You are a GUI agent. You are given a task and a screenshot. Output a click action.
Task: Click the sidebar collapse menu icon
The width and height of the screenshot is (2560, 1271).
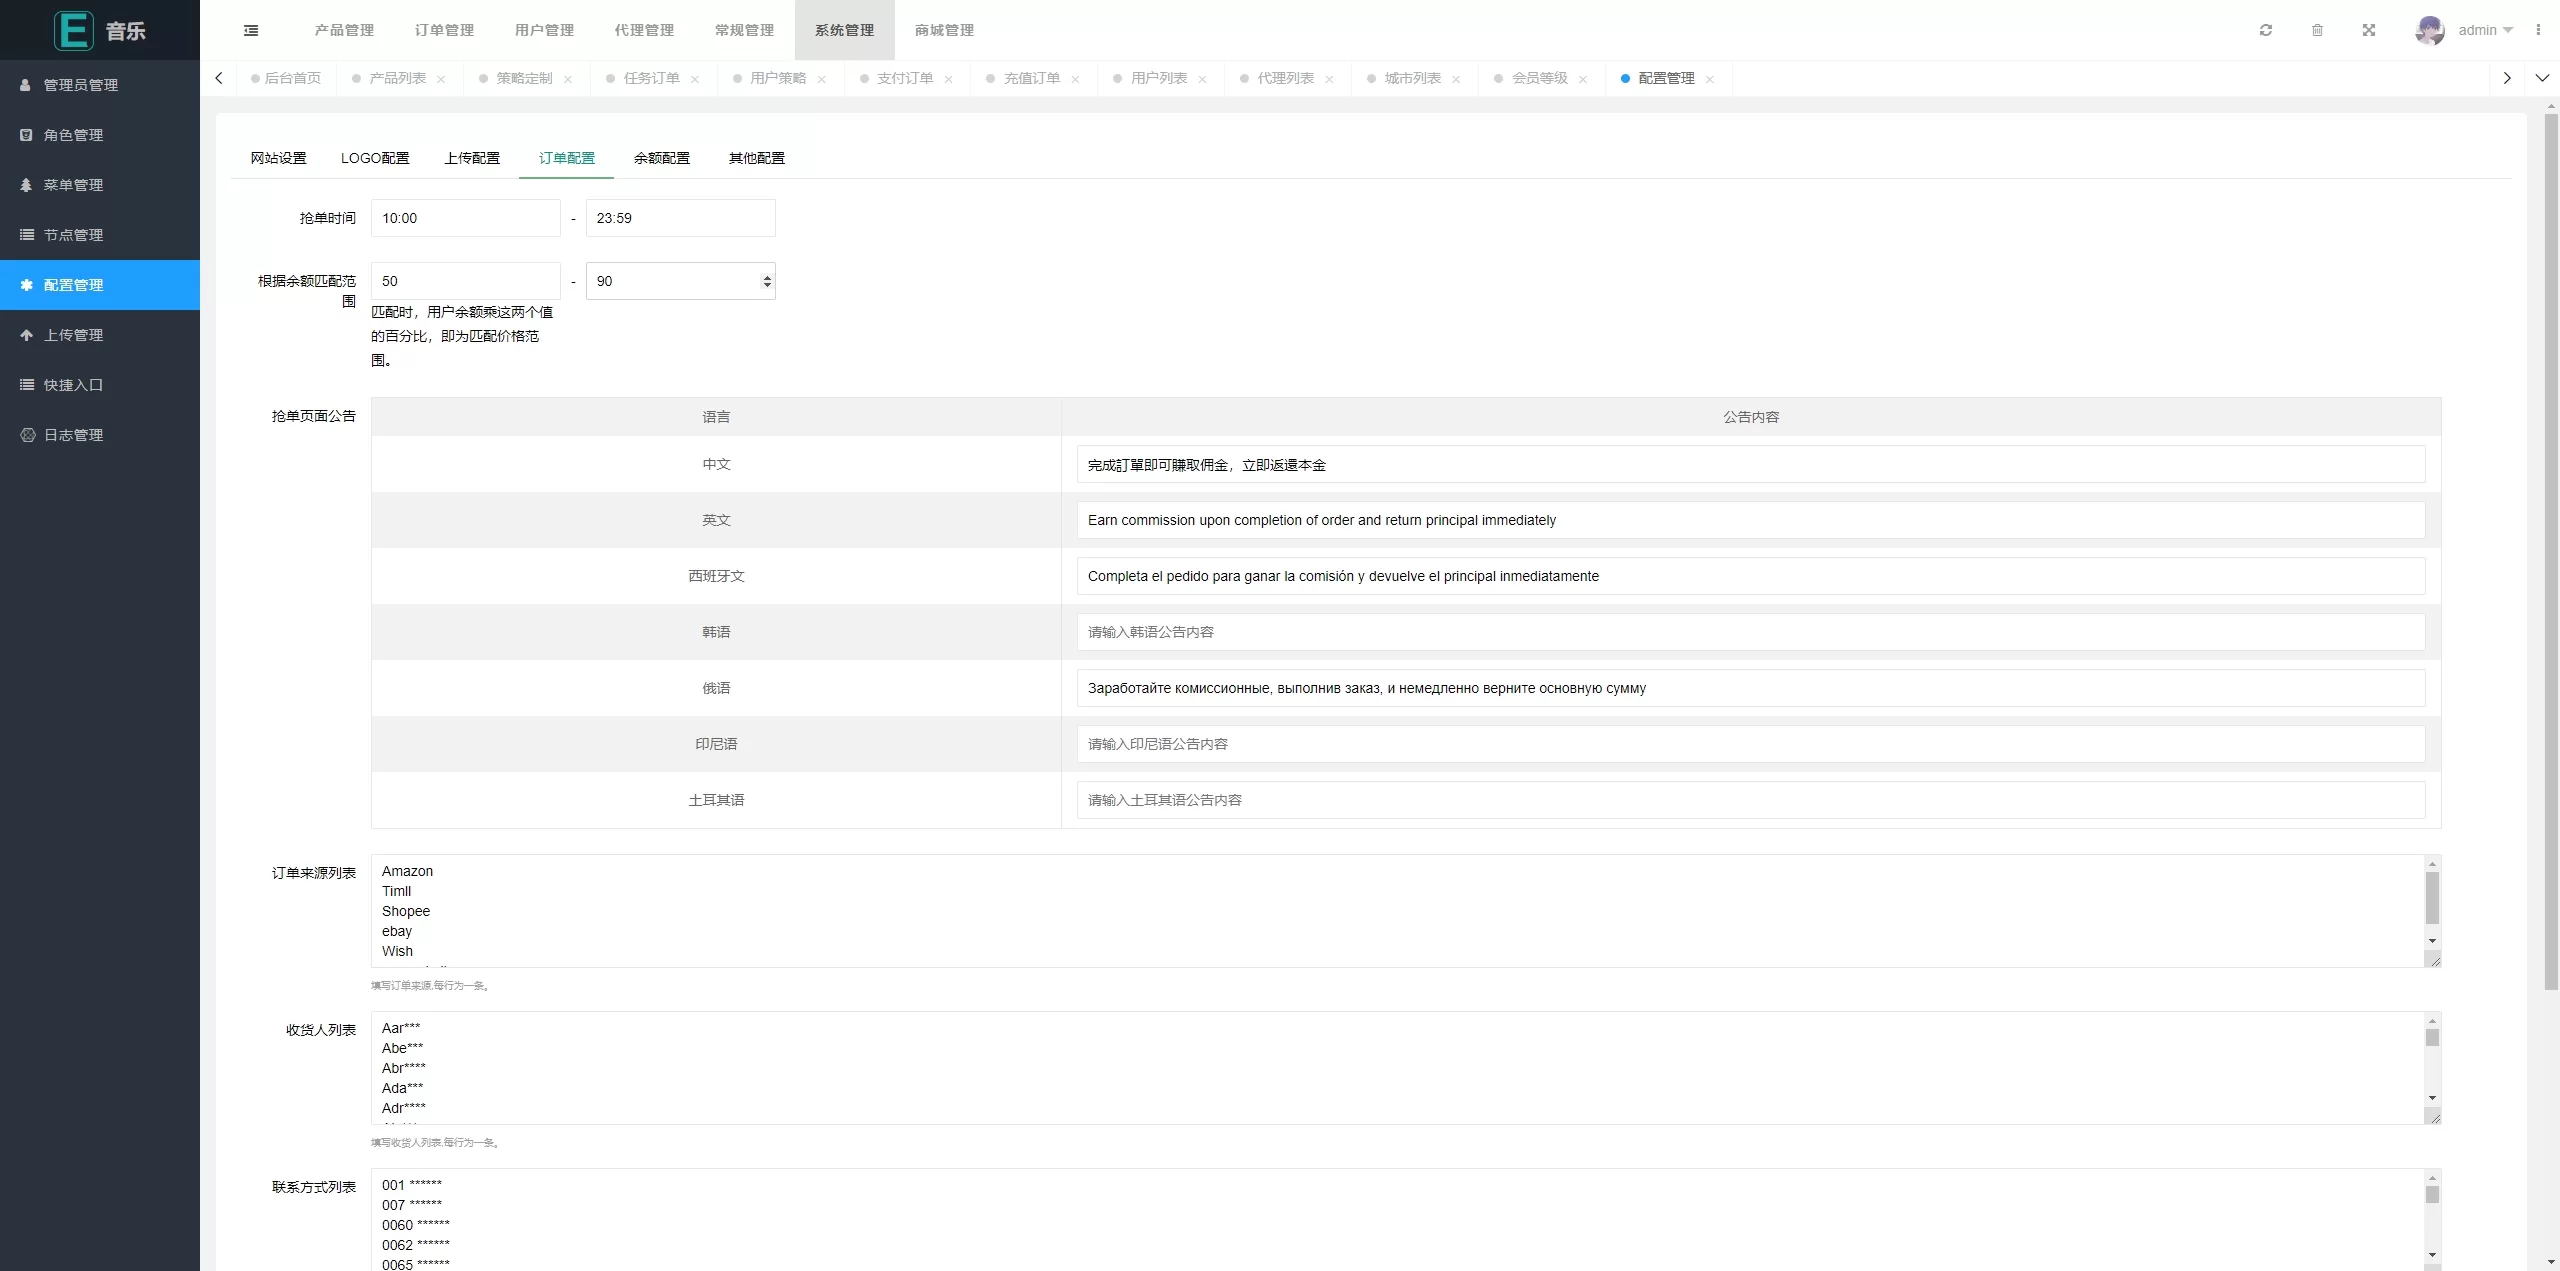point(251,30)
